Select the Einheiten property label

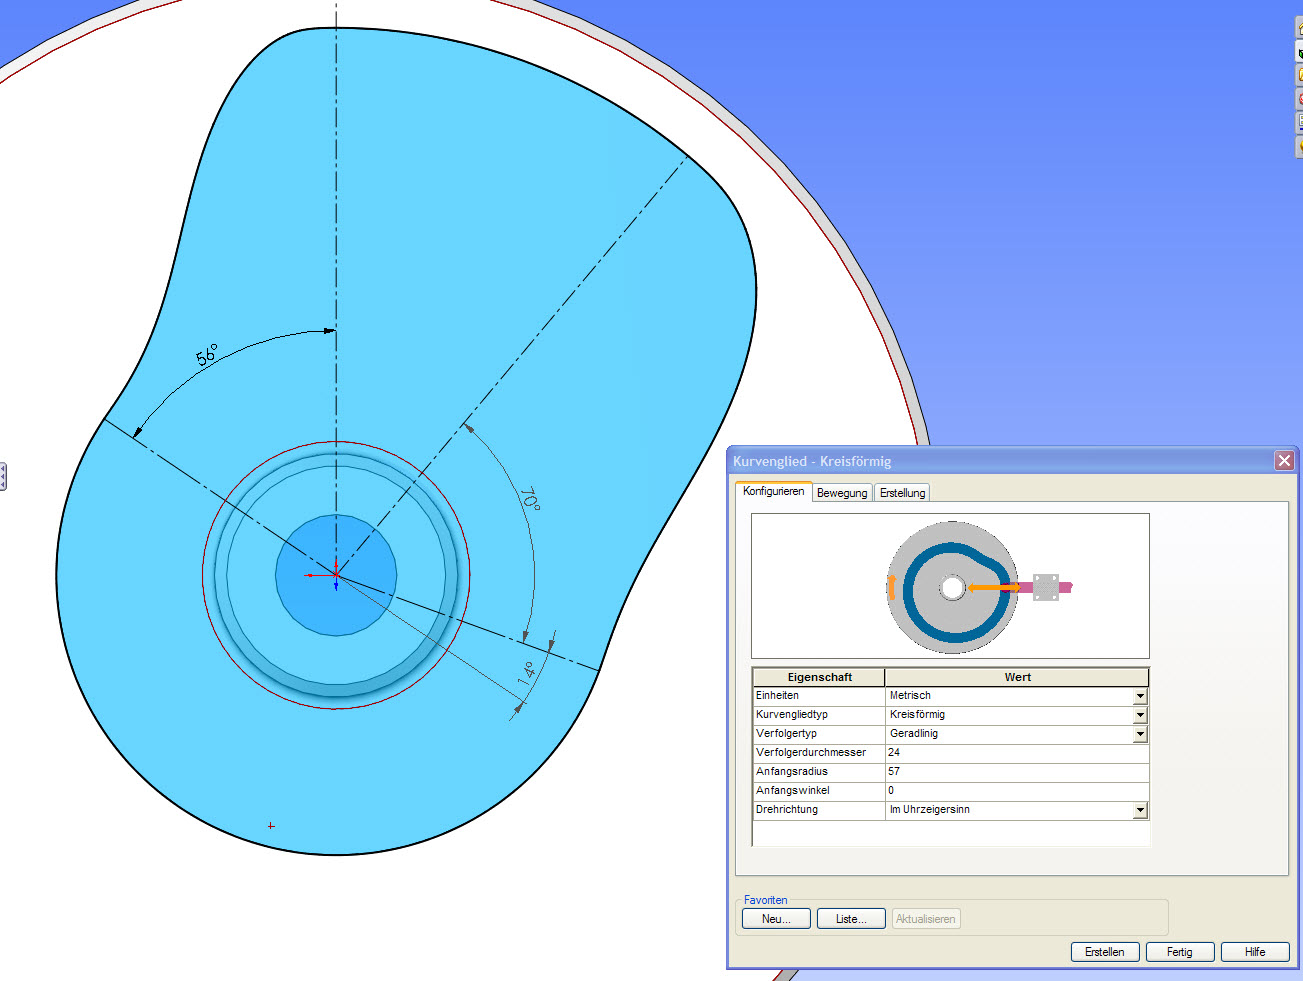(x=777, y=696)
